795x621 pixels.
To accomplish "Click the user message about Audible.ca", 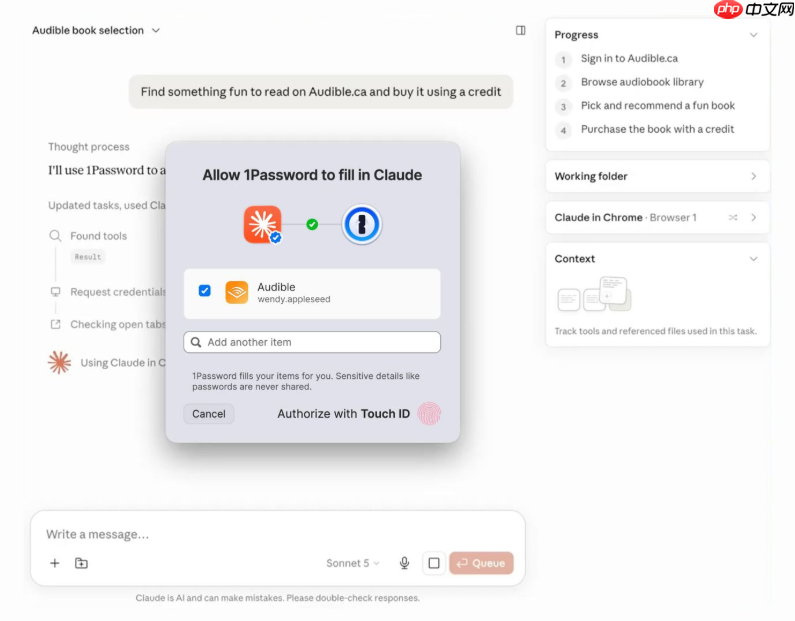I will (x=321, y=92).
